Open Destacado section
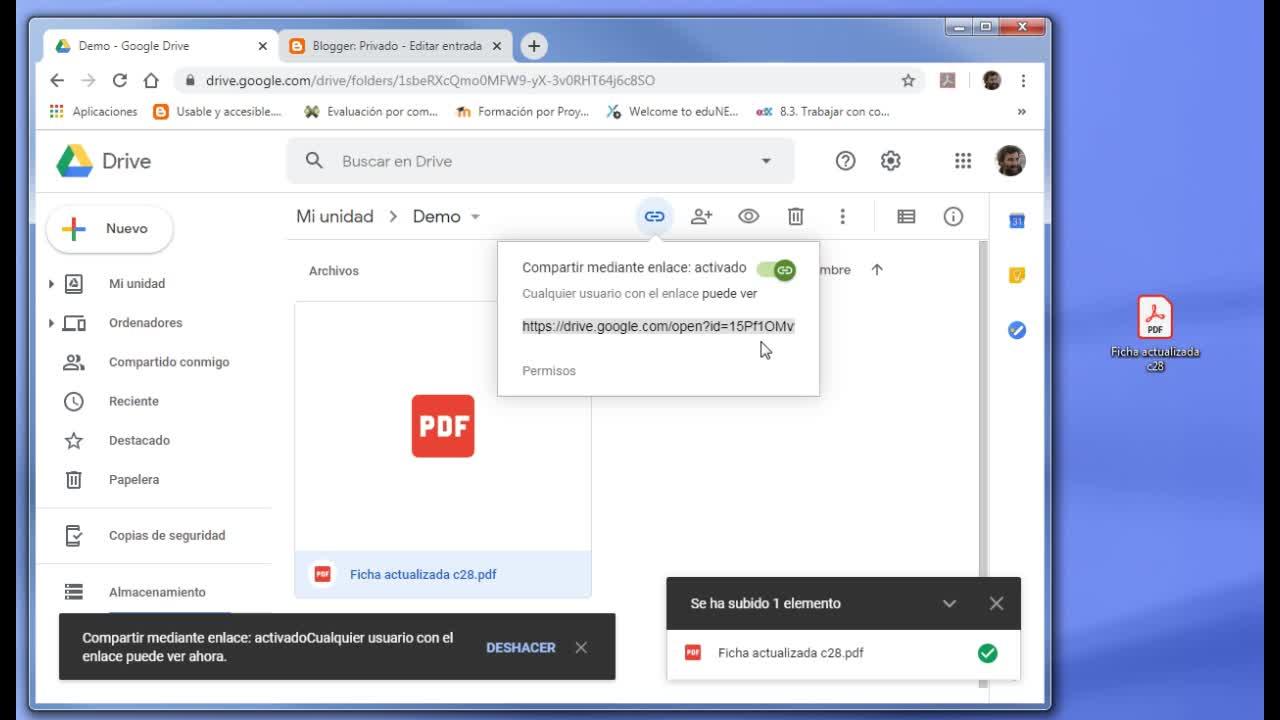Image resolution: width=1280 pixels, height=720 pixels. pyautogui.click(x=139, y=440)
